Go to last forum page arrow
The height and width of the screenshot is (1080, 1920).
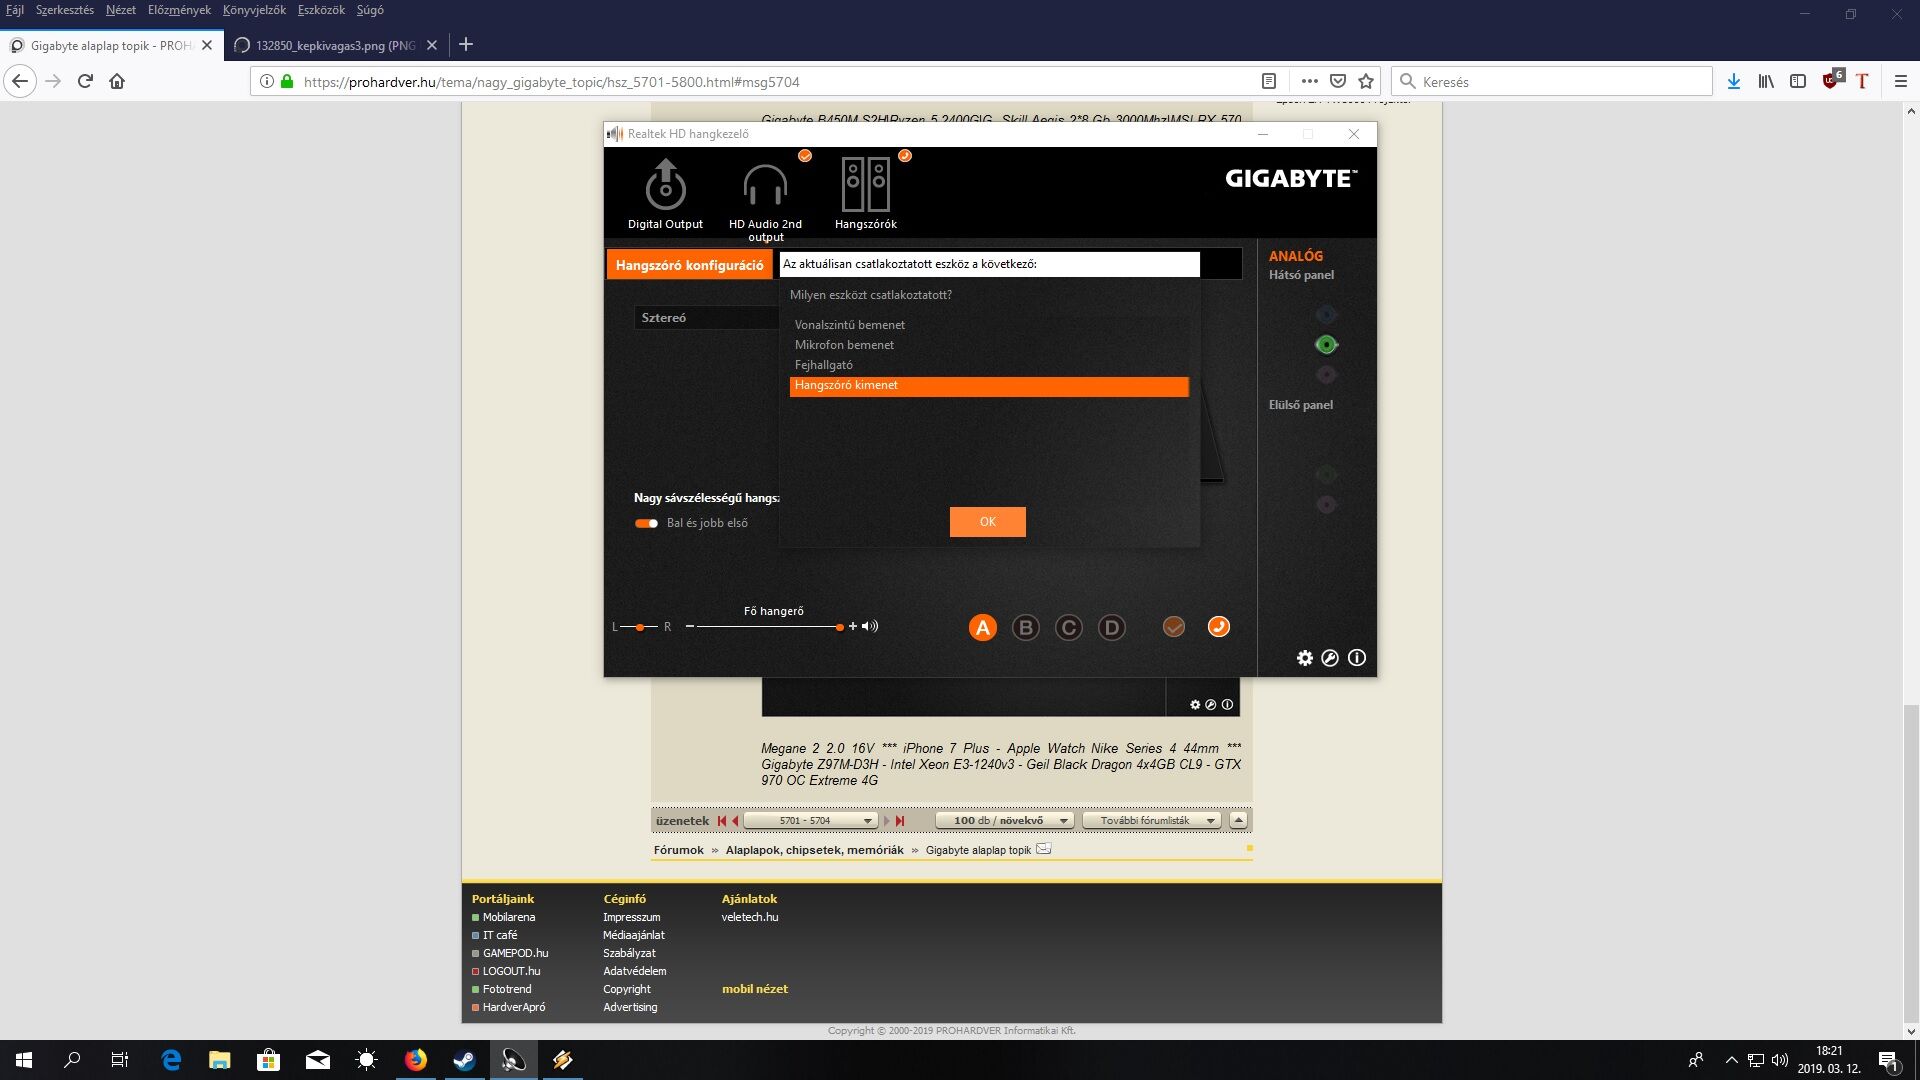pyautogui.click(x=900, y=821)
